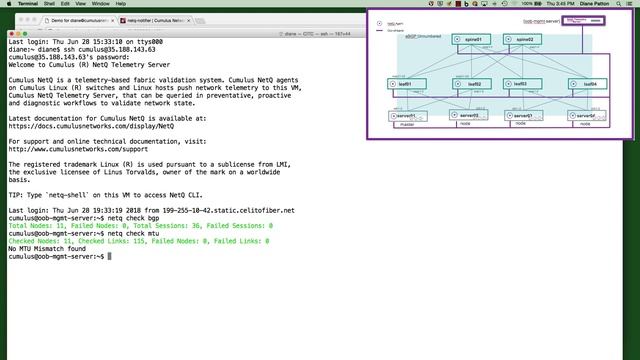Click the spine01 node in topology diagram
The image size is (640, 360).
[x=471, y=40]
